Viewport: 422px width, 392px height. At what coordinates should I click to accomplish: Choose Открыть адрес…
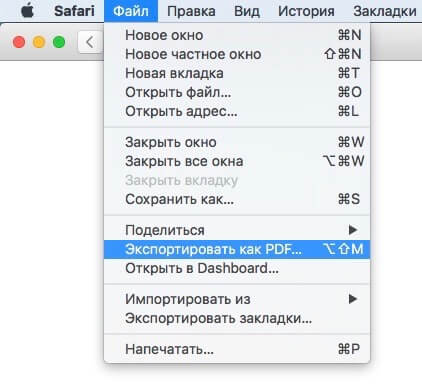tap(237, 111)
